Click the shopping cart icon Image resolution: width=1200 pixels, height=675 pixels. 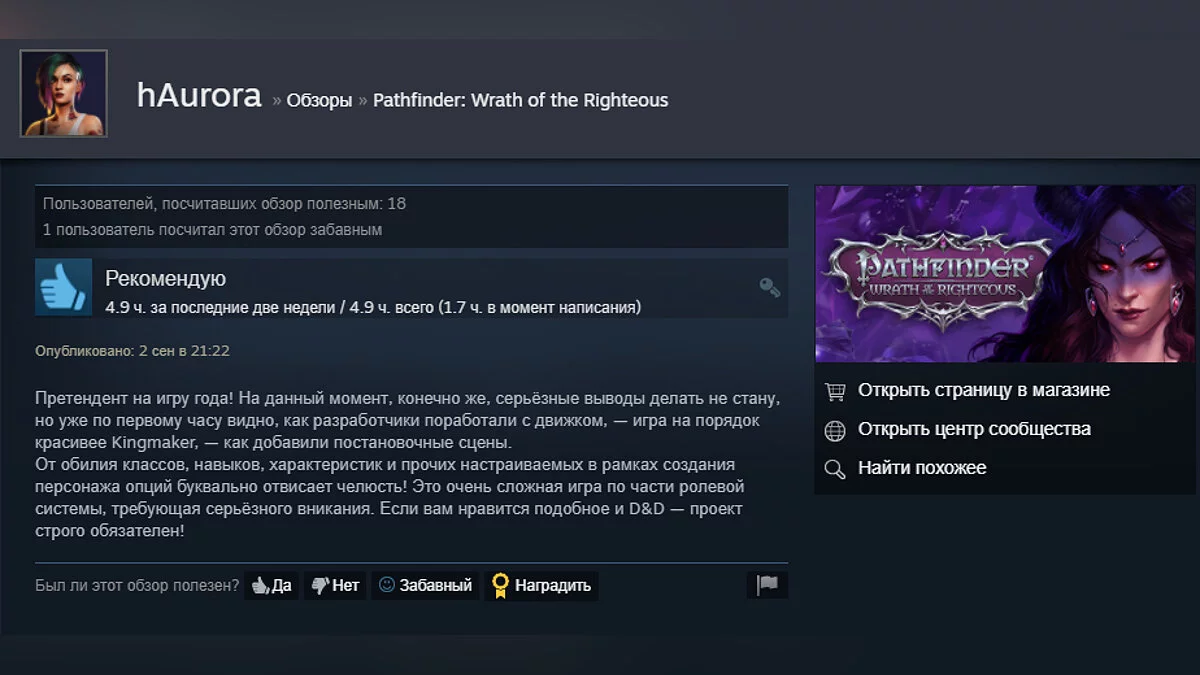tap(835, 390)
